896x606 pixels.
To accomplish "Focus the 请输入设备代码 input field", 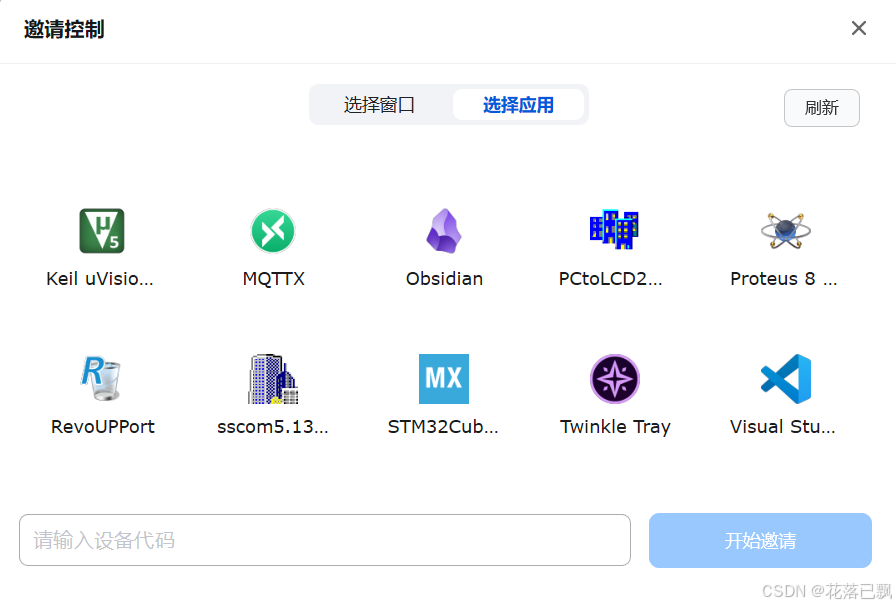I will pyautogui.click(x=325, y=540).
